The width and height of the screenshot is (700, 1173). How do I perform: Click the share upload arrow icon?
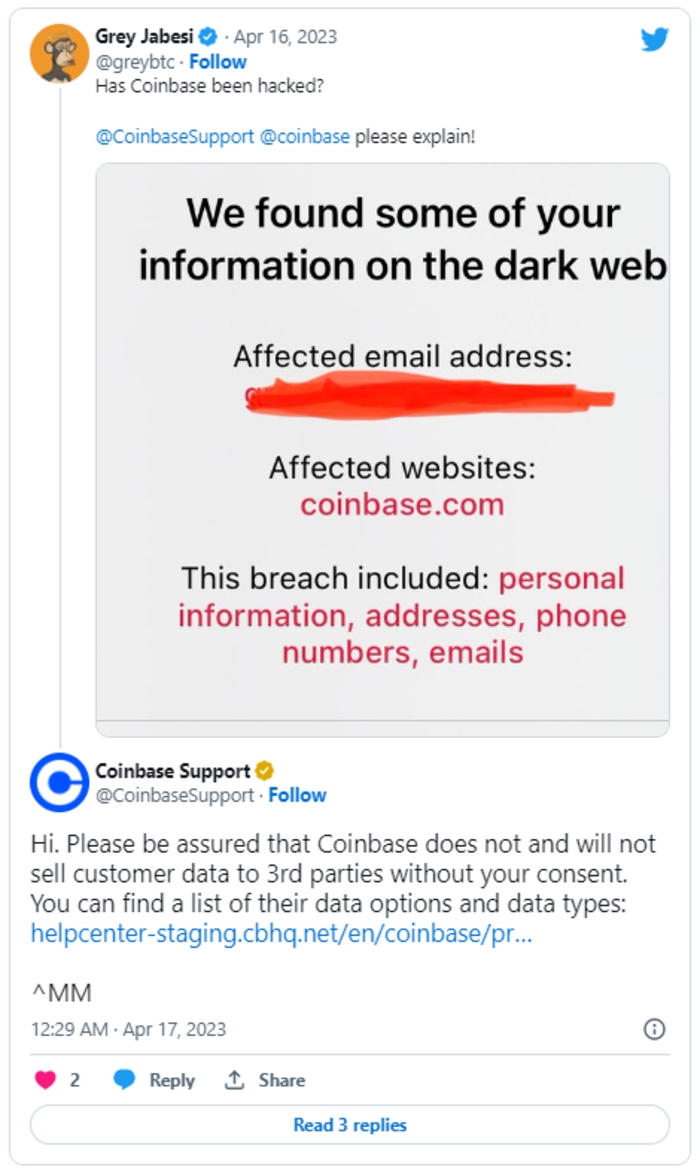click(235, 1079)
